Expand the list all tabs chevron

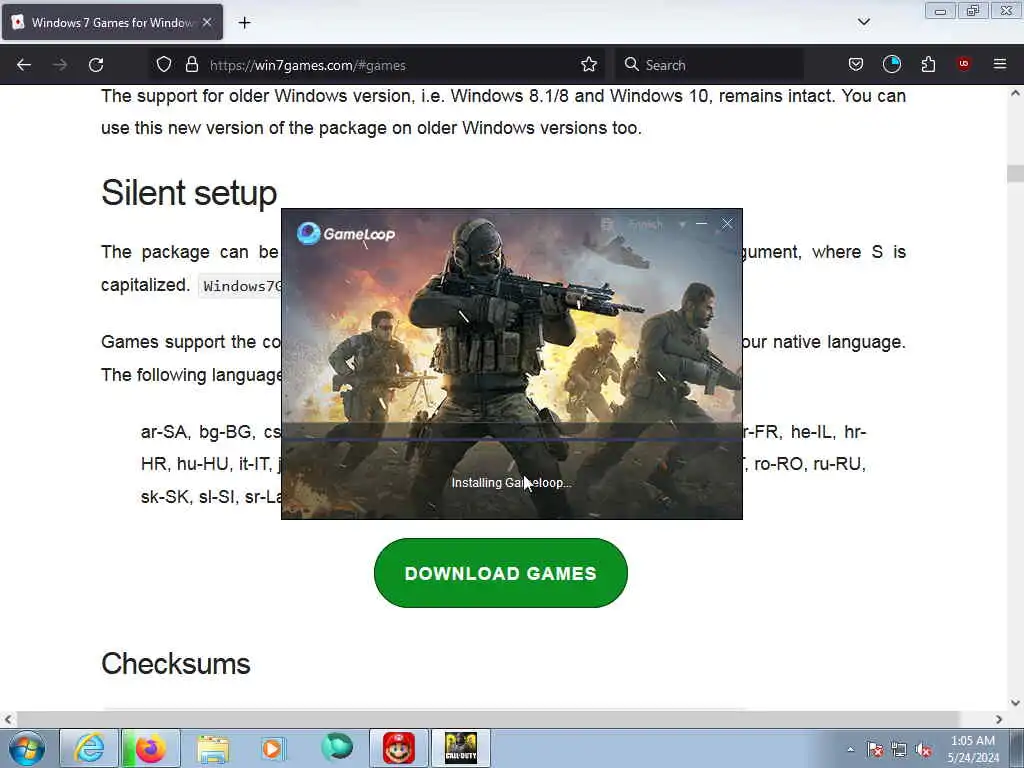click(864, 22)
